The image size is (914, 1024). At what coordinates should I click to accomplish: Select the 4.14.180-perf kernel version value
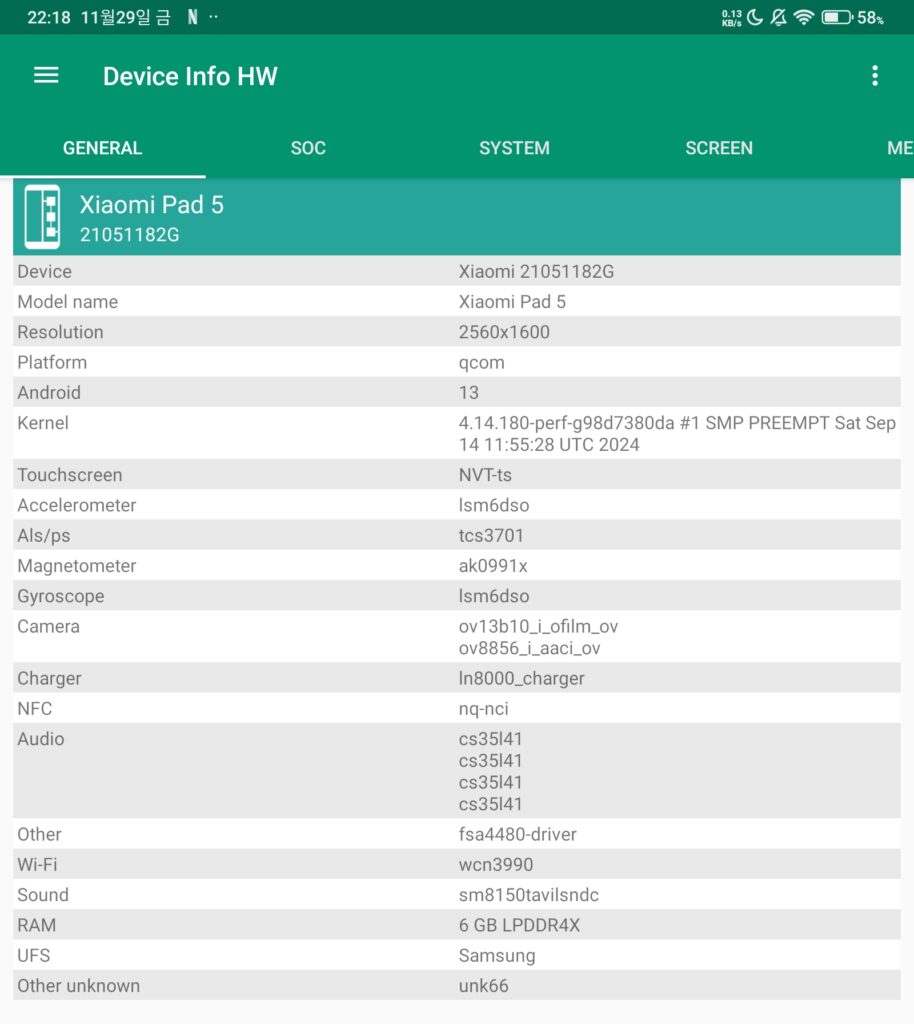(677, 434)
